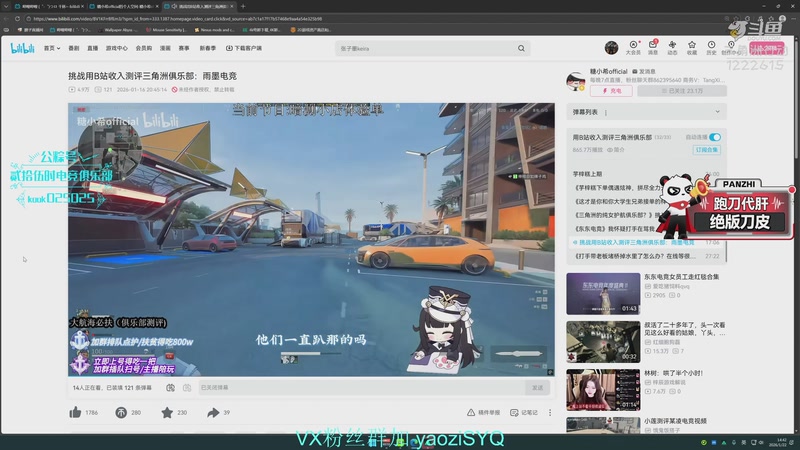This screenshot has width=800, height=450.
Task: Open the 直播 nav item
Action: coord(92,48)
